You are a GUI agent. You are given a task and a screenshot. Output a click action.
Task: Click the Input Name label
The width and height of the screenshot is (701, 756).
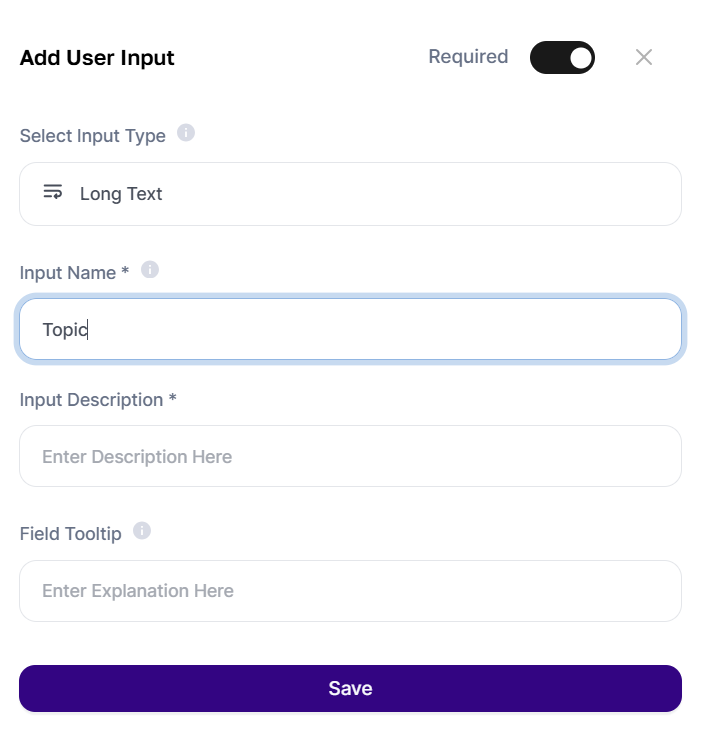click(74, 273)
